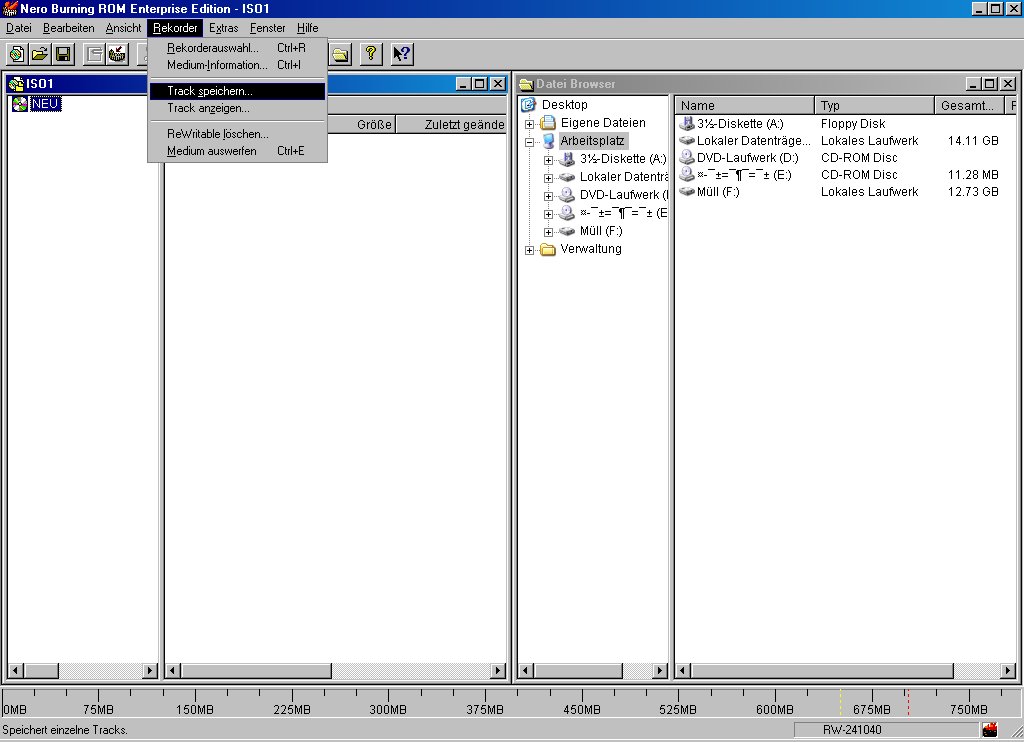Choose Medium auswerfen menu entry

click(237, 151)
